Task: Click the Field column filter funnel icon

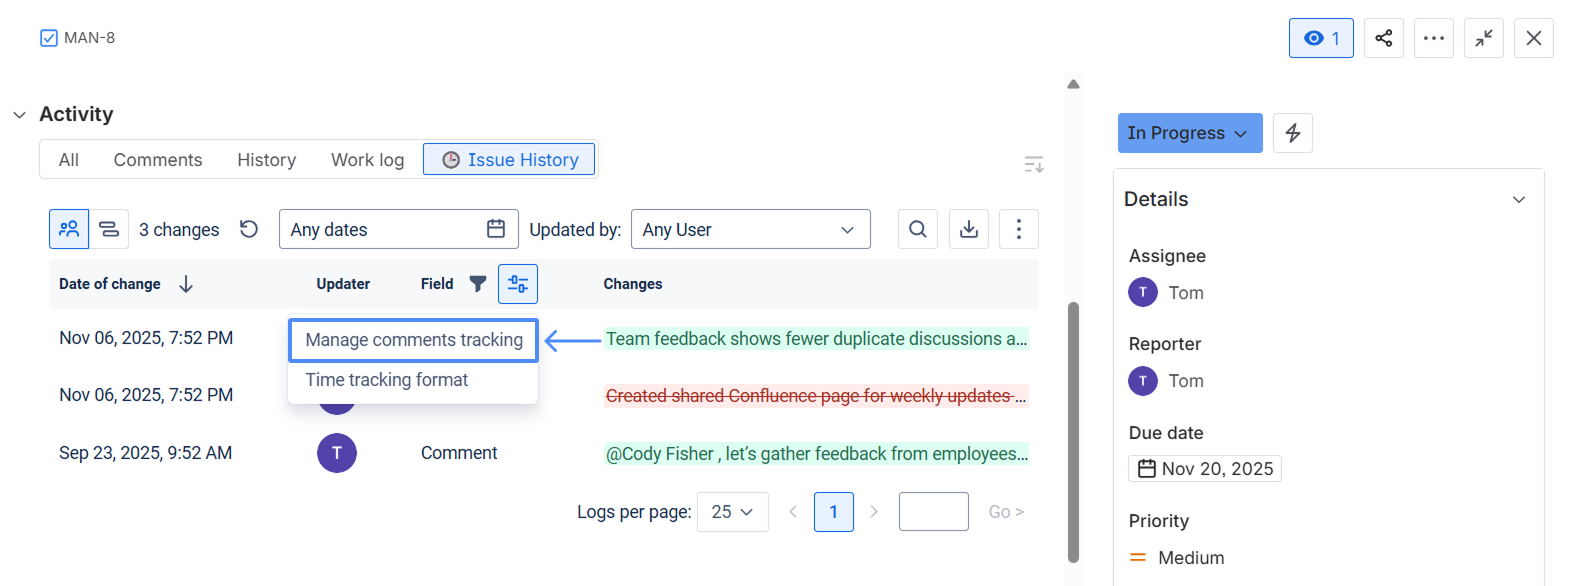Action: pyautogui.click(x=478, y=284)
